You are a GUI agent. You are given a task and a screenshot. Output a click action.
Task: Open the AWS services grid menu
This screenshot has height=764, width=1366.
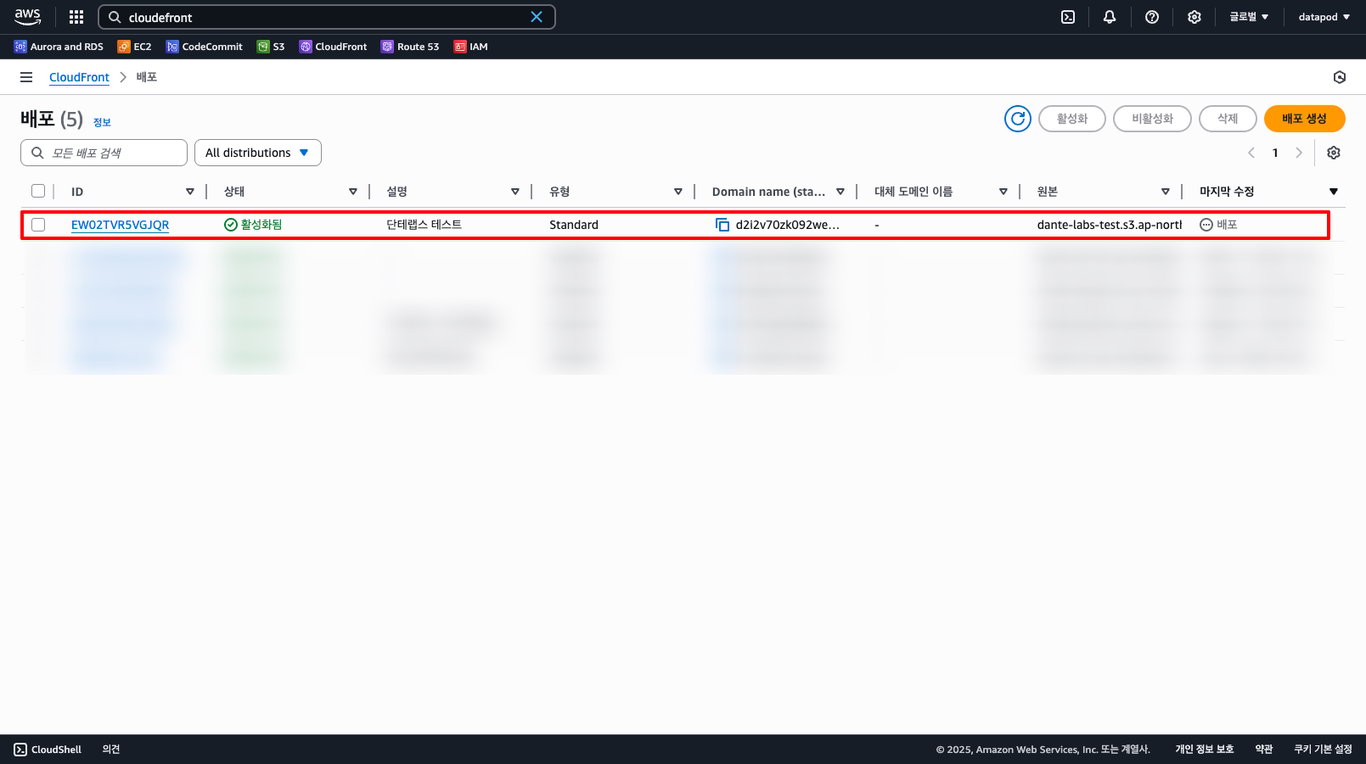tap(76, 17)
